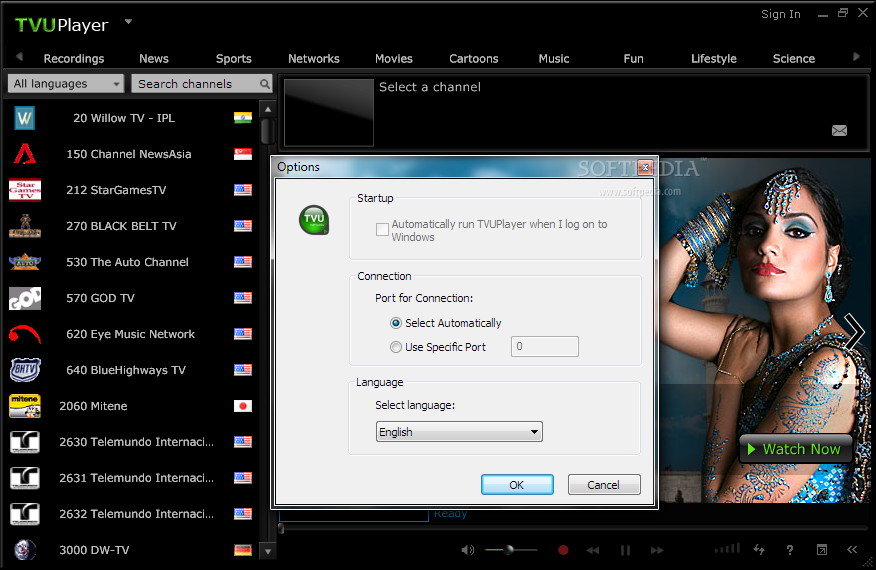The width and height of the screenshot is (876, 570).
Task: Click the signal strength bars icon
Action: click(727, 548)
